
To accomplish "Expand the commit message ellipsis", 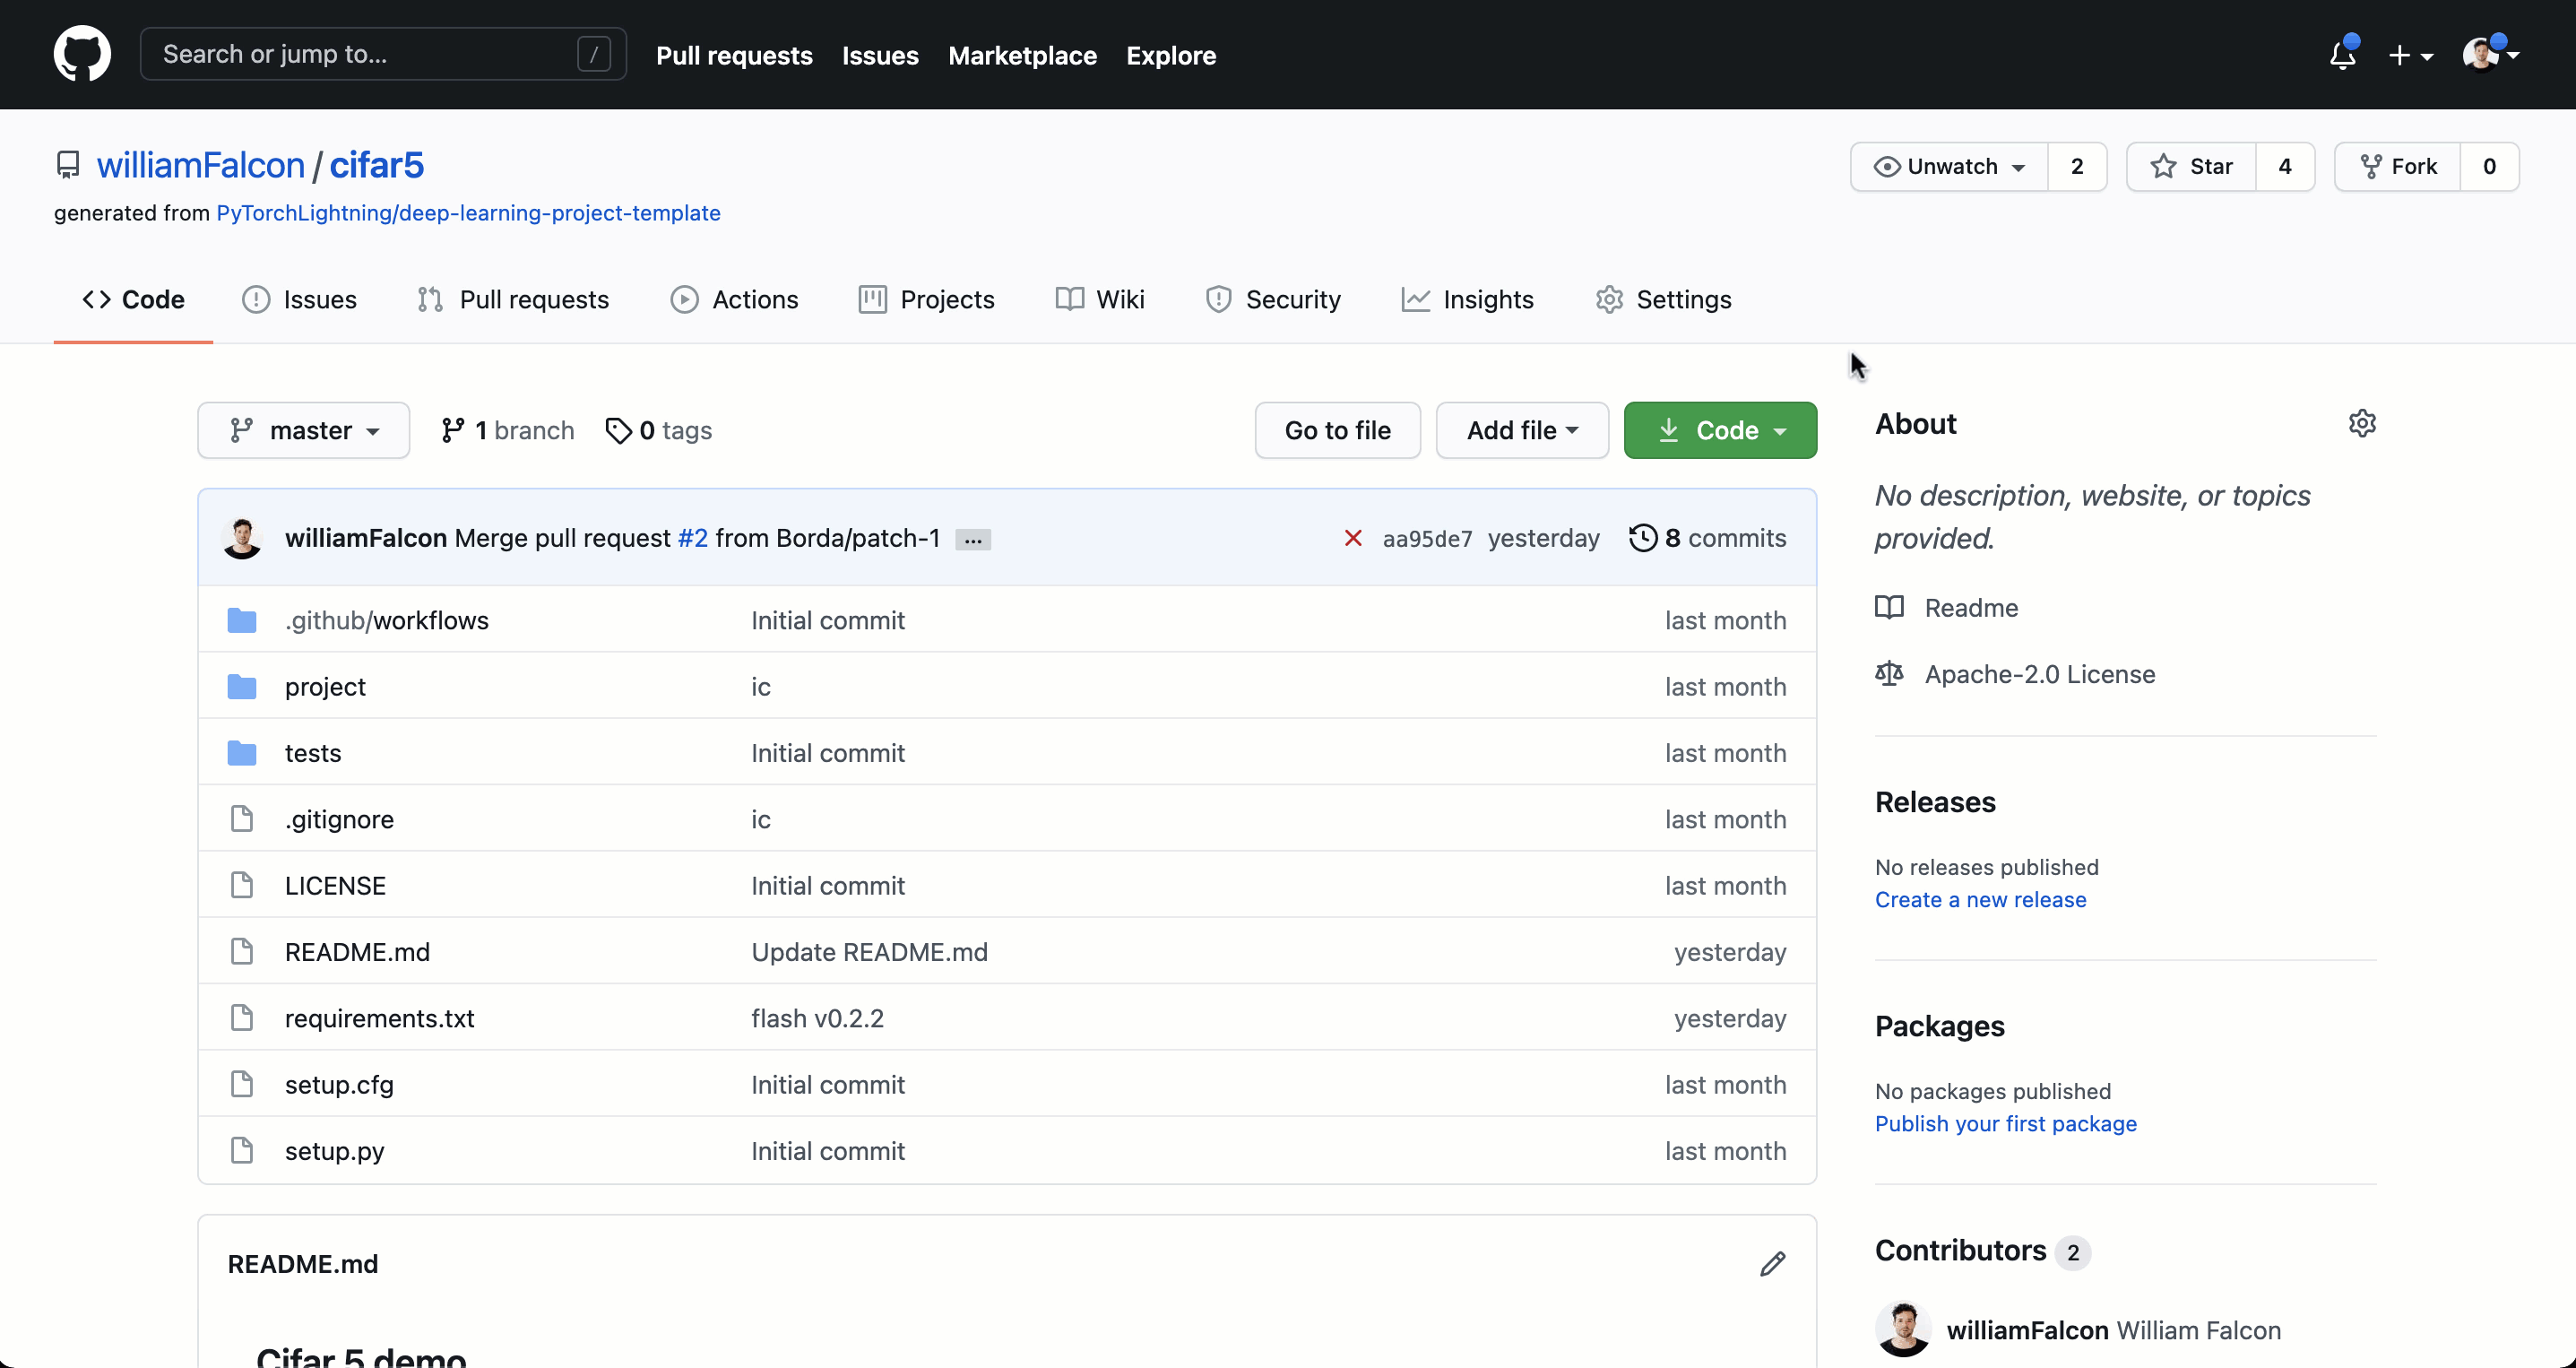I will coord(973,540).
